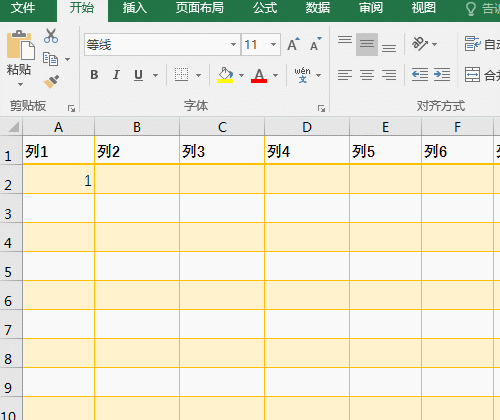Open font settings dialog launcher
This screenshot has width=500, height=420.
pyautogui.click(x=321, y=108)
